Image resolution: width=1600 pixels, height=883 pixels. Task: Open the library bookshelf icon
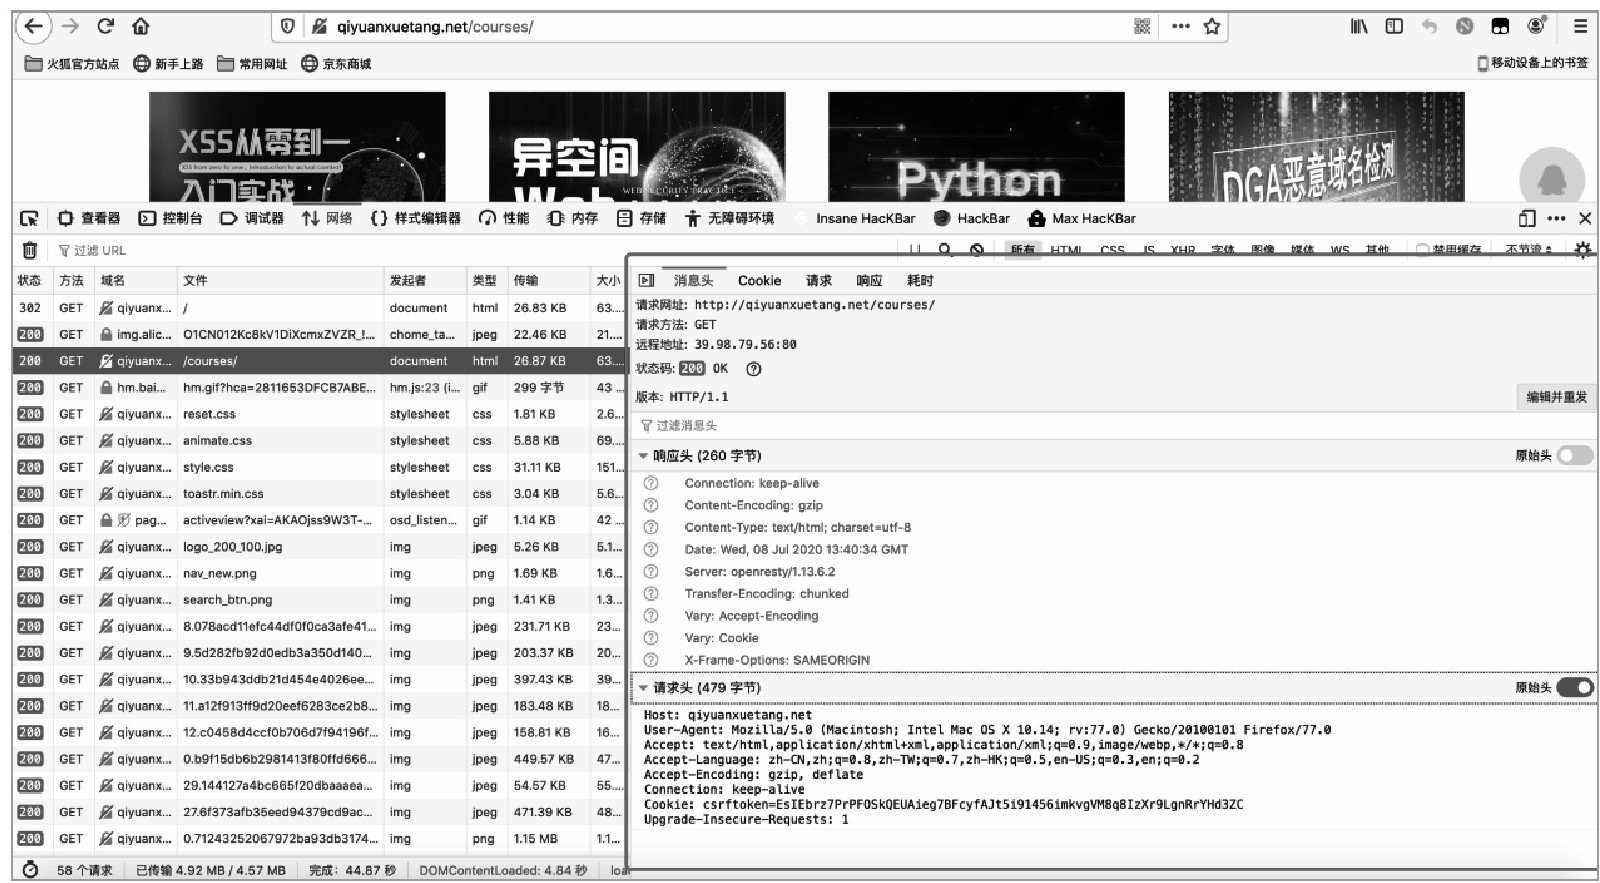coord(1359,27)
